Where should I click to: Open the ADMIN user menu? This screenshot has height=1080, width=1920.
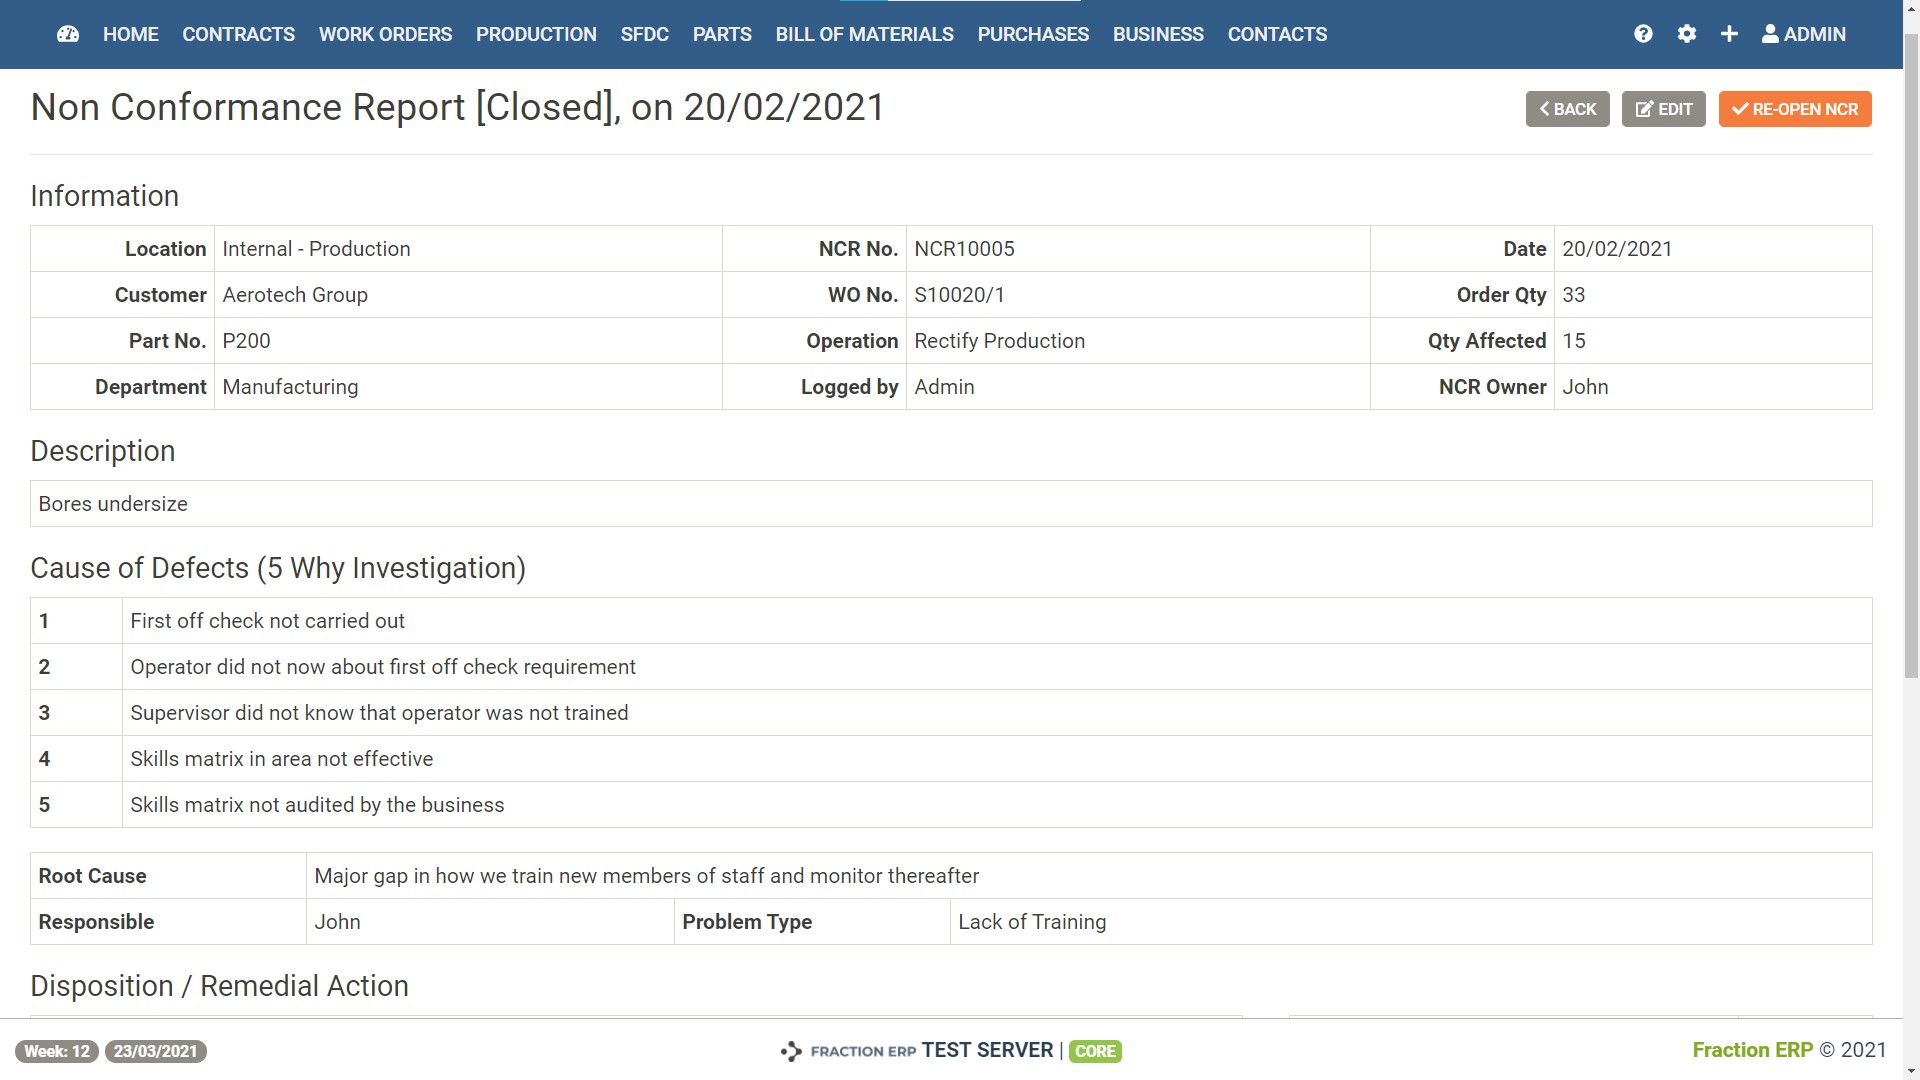pos(1803,34)
